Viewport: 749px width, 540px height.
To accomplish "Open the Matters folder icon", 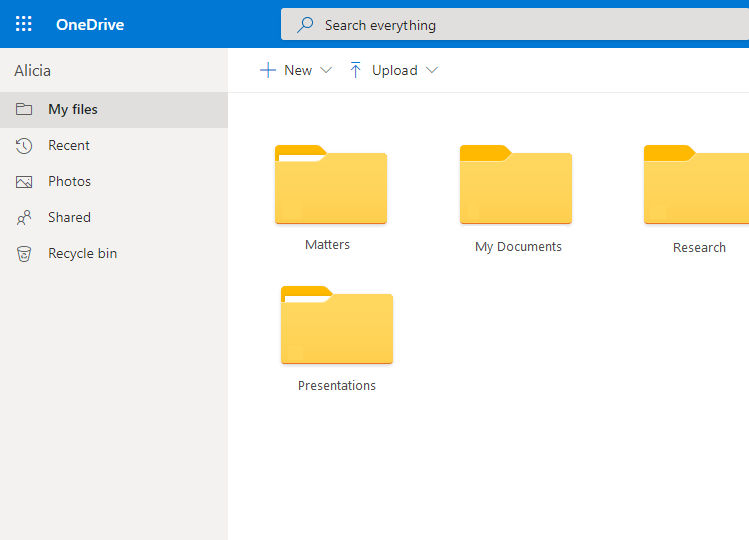I will tap(331, 184).
